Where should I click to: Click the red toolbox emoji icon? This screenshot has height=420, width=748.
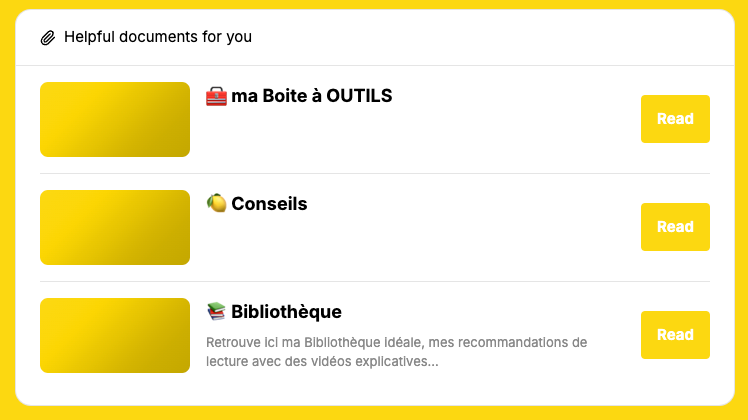pyautogui.click(x=216, y=96)
